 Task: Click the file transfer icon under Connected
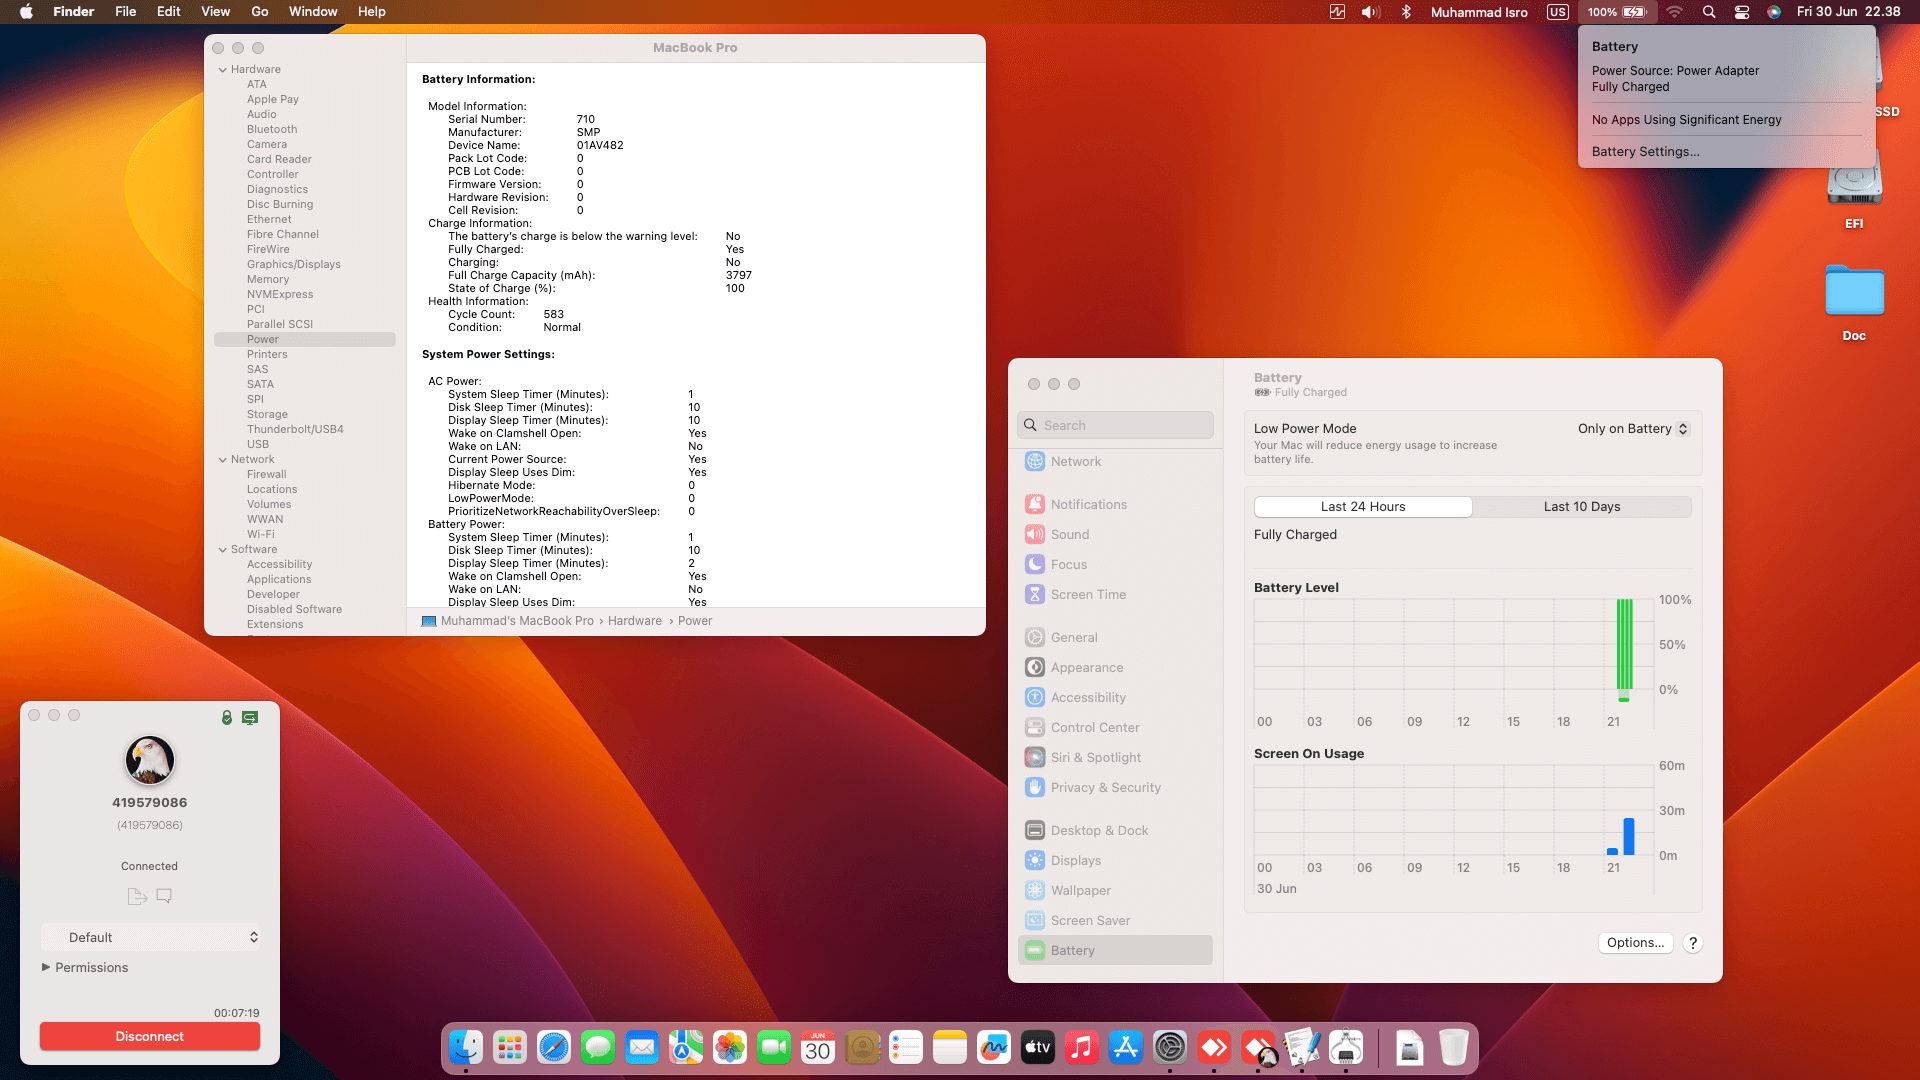click(x=137, y=896)
